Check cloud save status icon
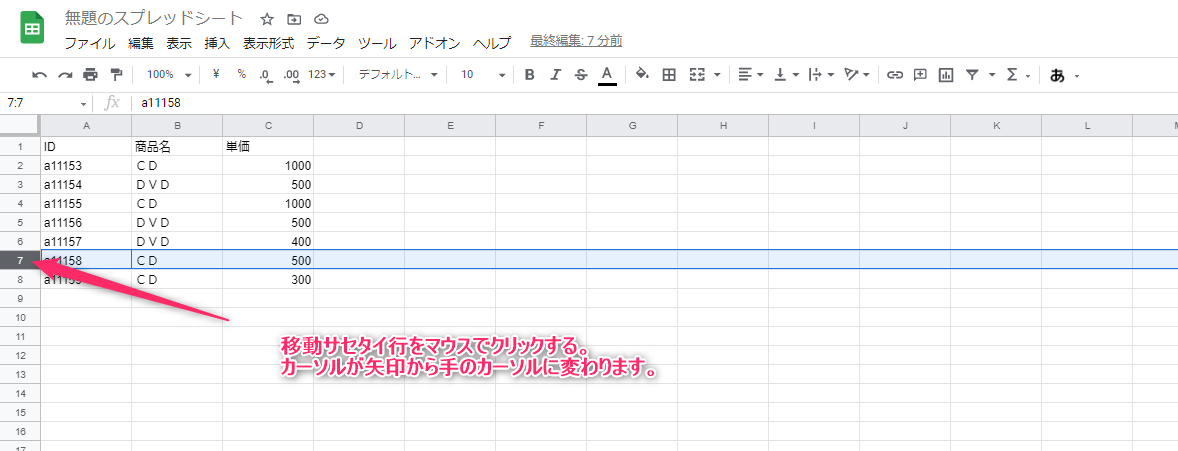This screenshot has height=451, width=1178. 322,19
